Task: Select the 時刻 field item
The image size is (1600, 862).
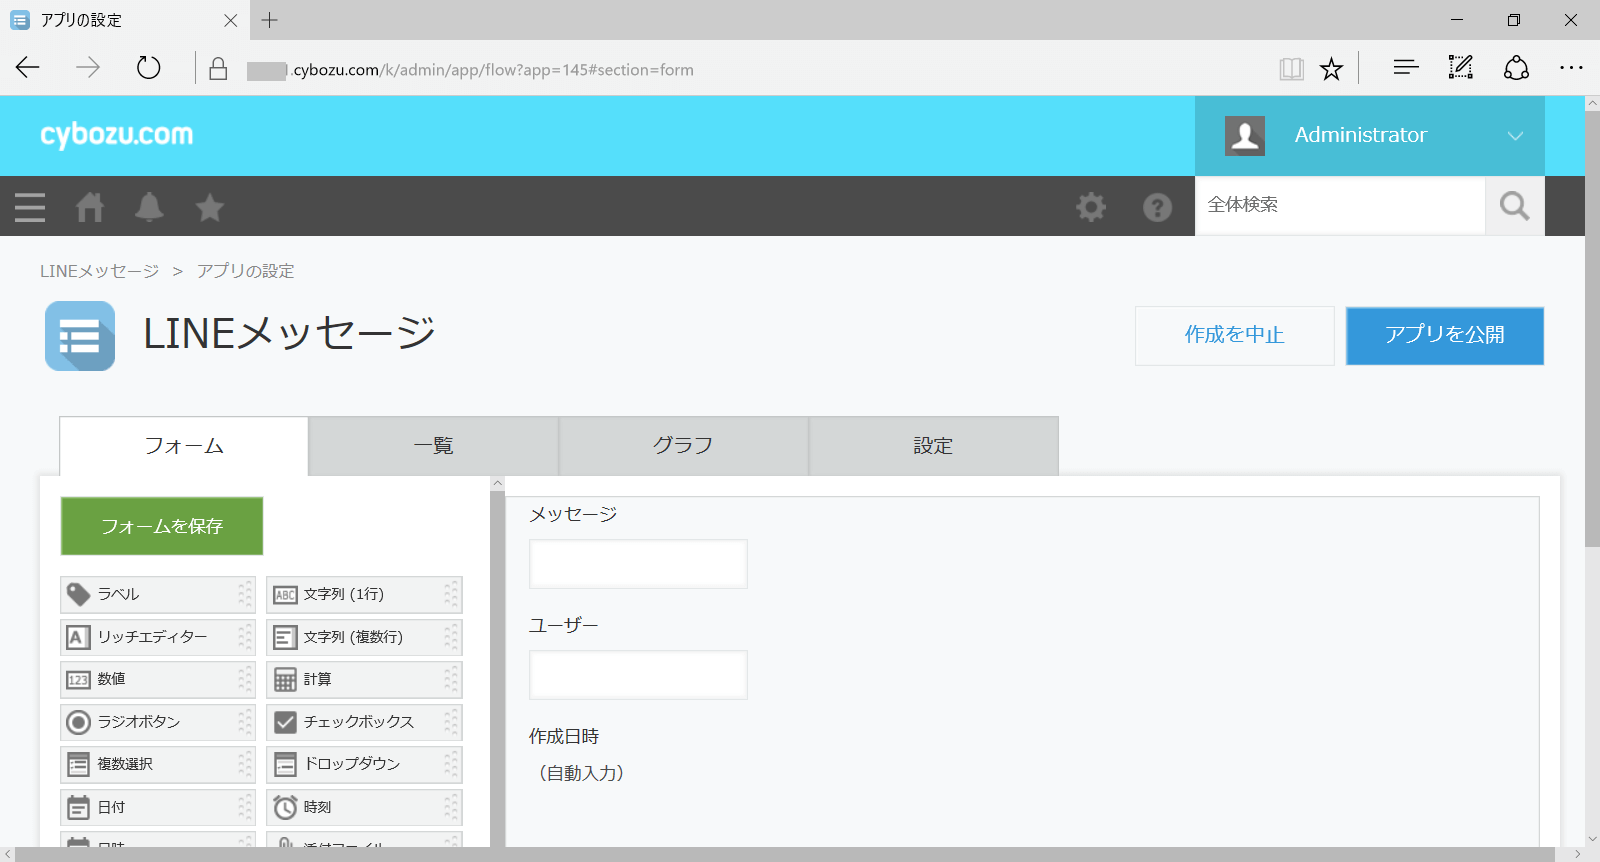Action: 364,807
